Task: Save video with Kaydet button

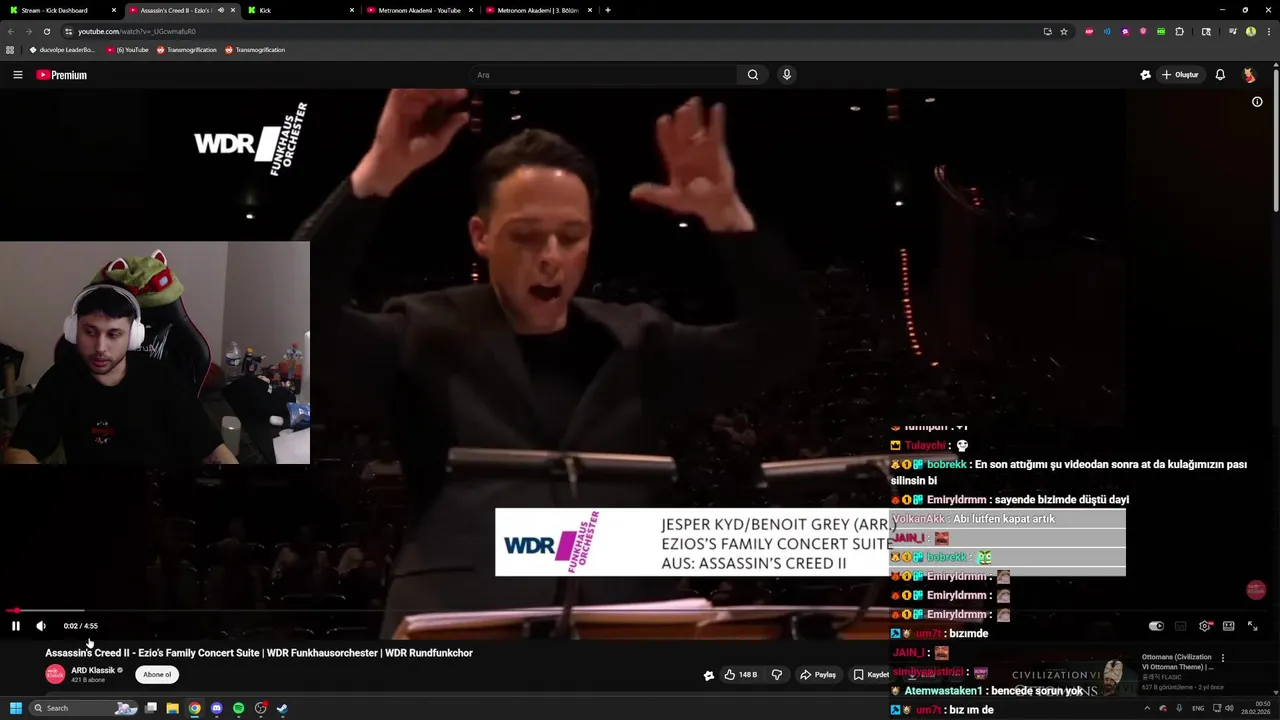Action: (x=870, y=675)
